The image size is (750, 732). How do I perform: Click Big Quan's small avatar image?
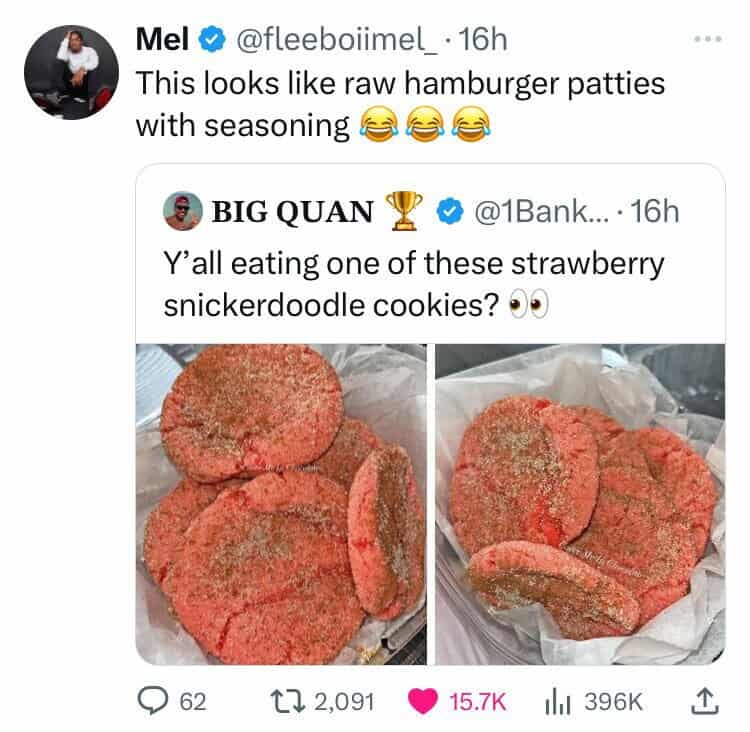(183, 211)
